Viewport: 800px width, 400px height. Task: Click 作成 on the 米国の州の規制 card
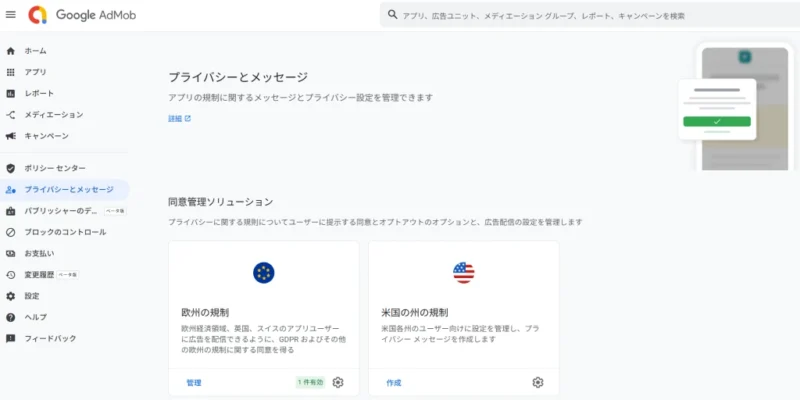394,383
